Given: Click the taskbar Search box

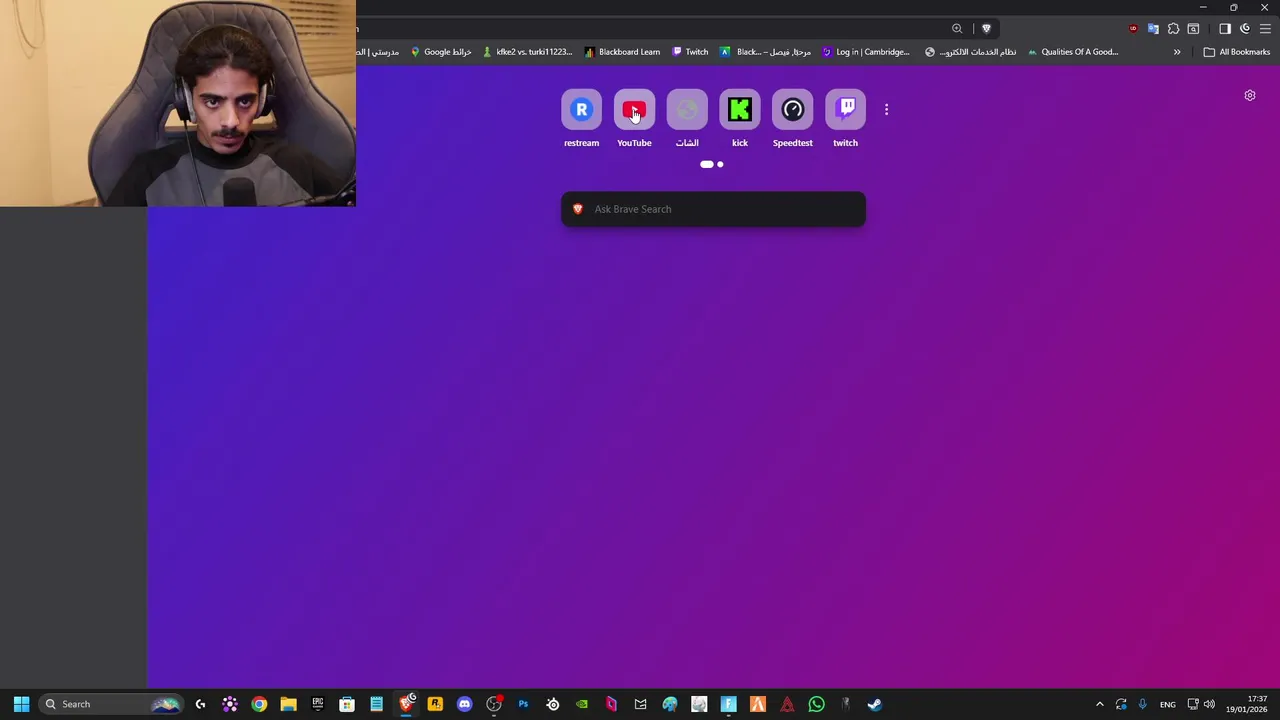Looking at the screenshot, I should click(x=110, y=704).
